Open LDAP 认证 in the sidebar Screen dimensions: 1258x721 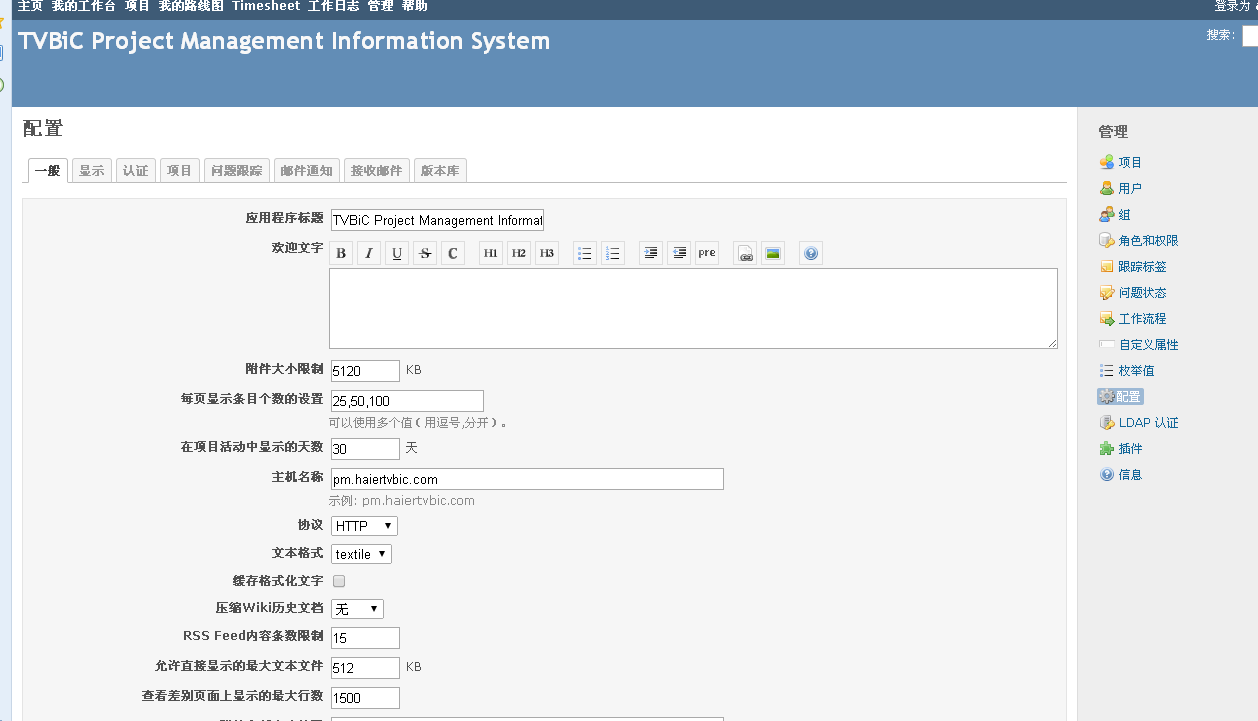(x=1148, y=422)
